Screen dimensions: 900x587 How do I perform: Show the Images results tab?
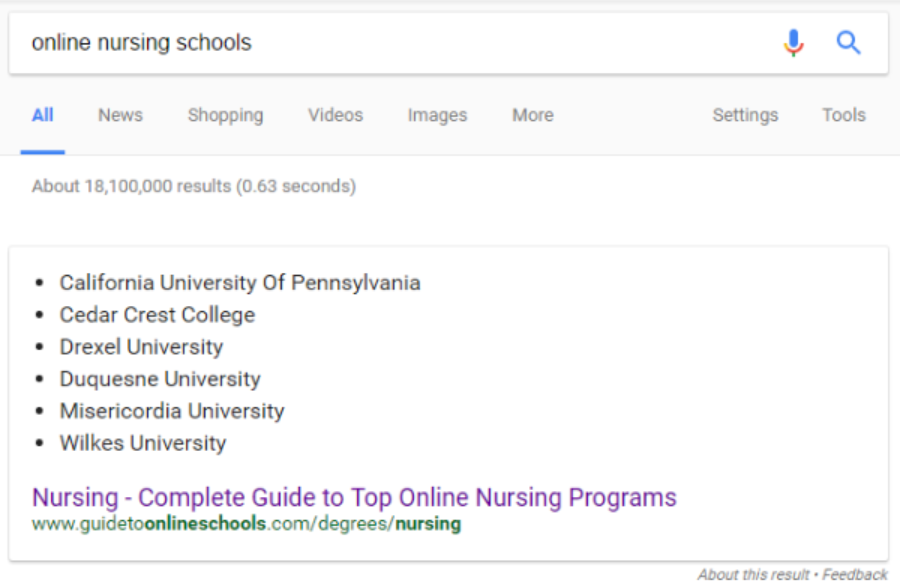(437, 115)
